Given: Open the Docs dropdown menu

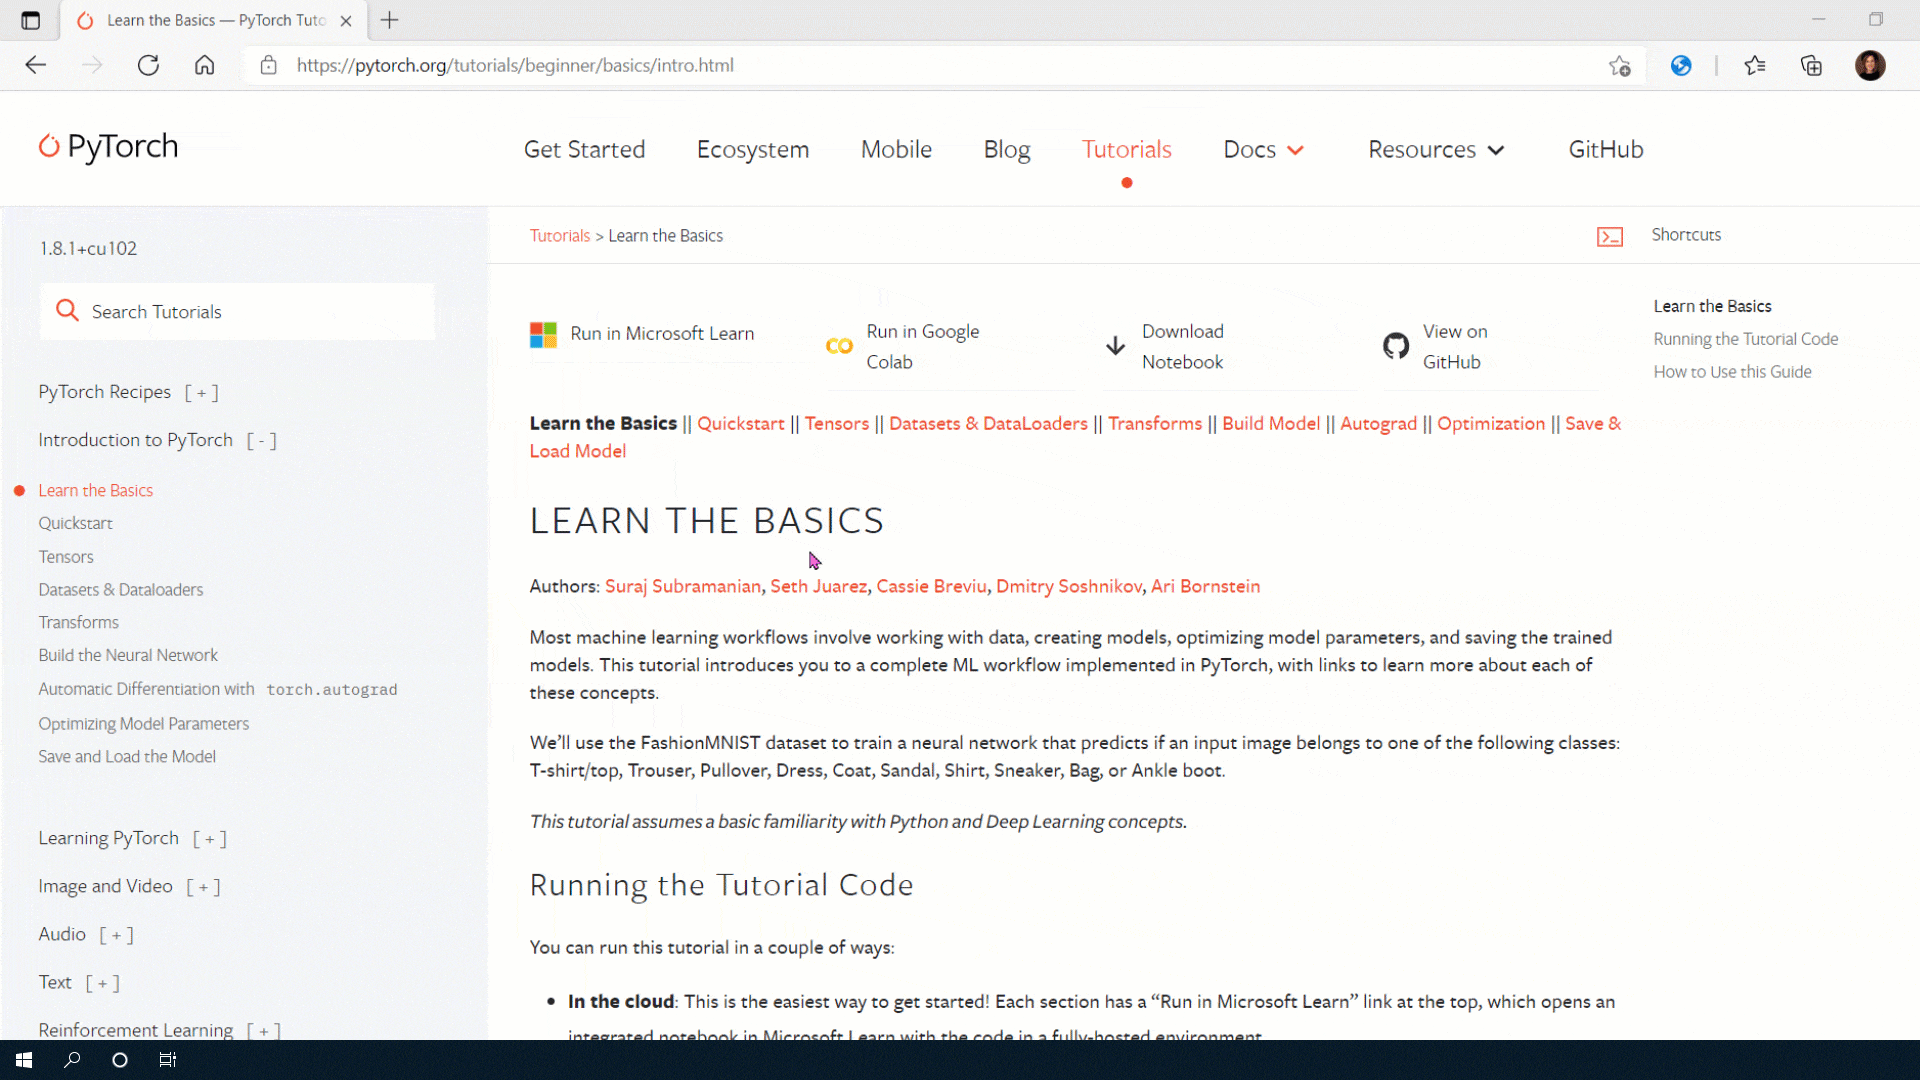Looking at the screenshot, I should pos(1263,149).
